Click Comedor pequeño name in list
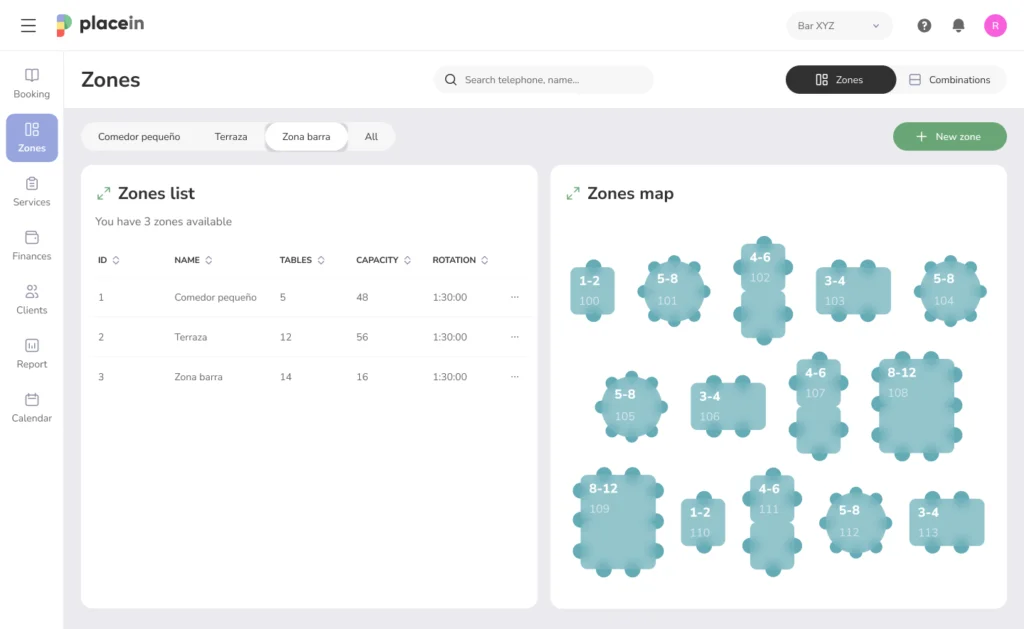 (216, 297)
